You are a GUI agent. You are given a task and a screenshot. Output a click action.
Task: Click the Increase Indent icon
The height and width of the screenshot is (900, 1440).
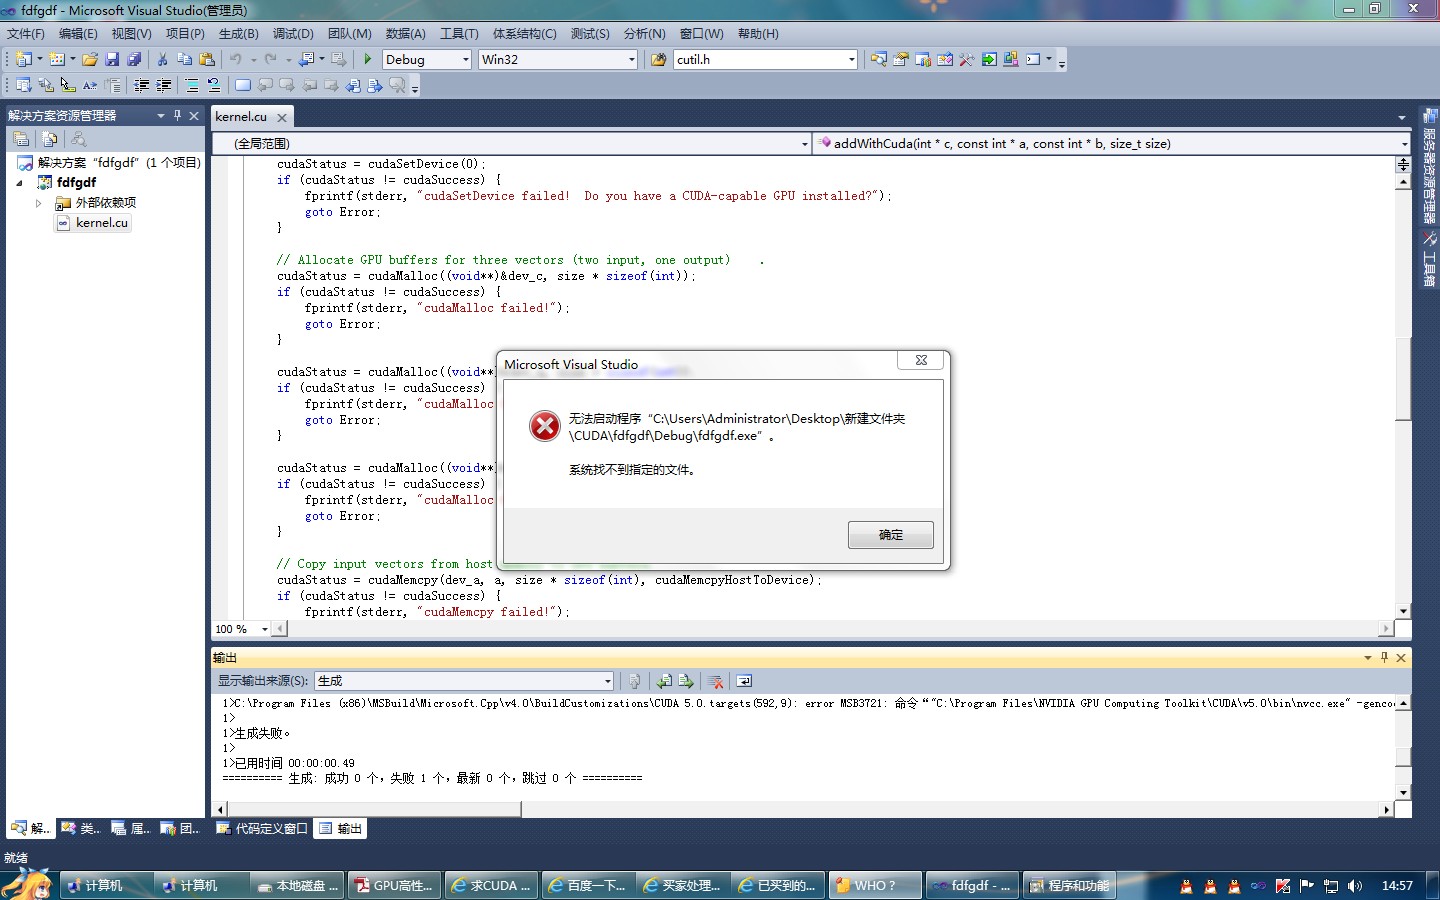[x=164, y=86]
